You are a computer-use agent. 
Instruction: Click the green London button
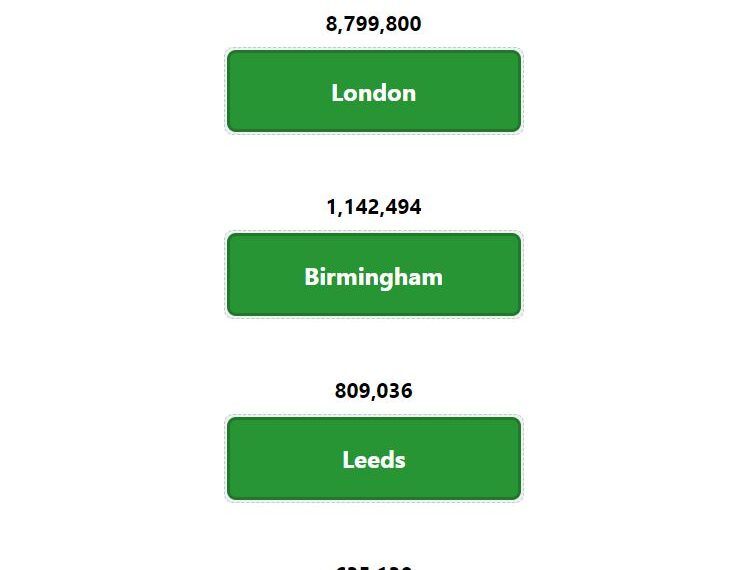[x=374, y=91]
